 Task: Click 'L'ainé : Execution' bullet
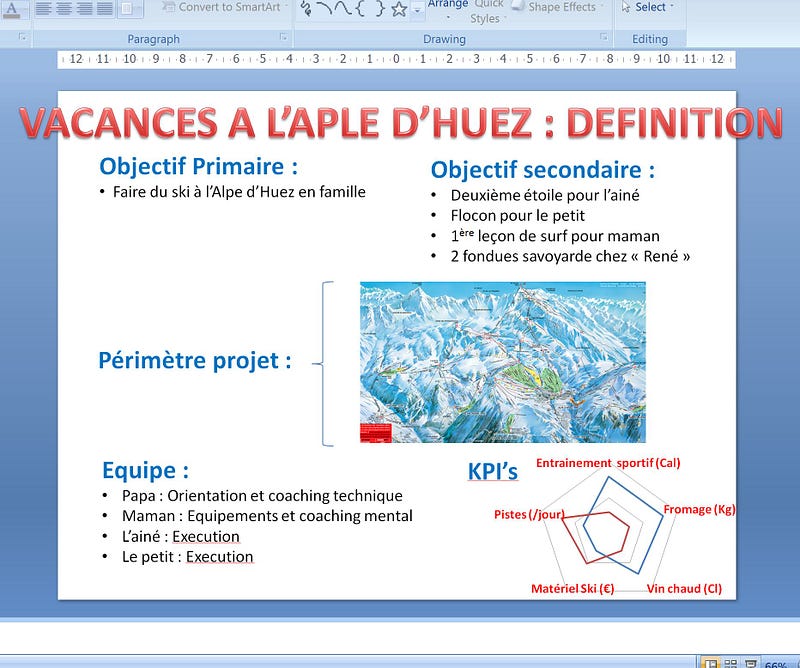click(x=181, y=536)
